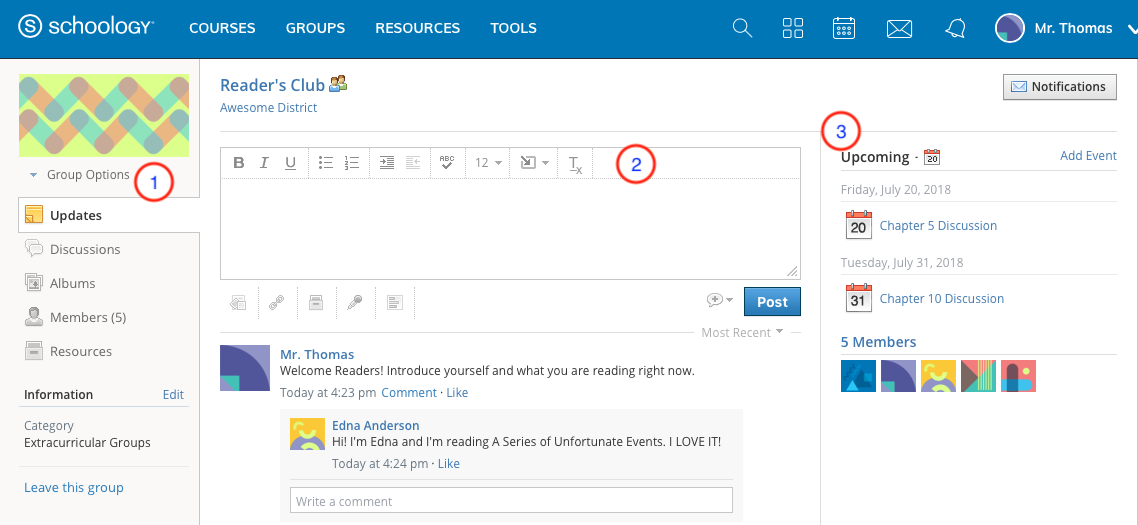Record audio with microphone icon

354,303
